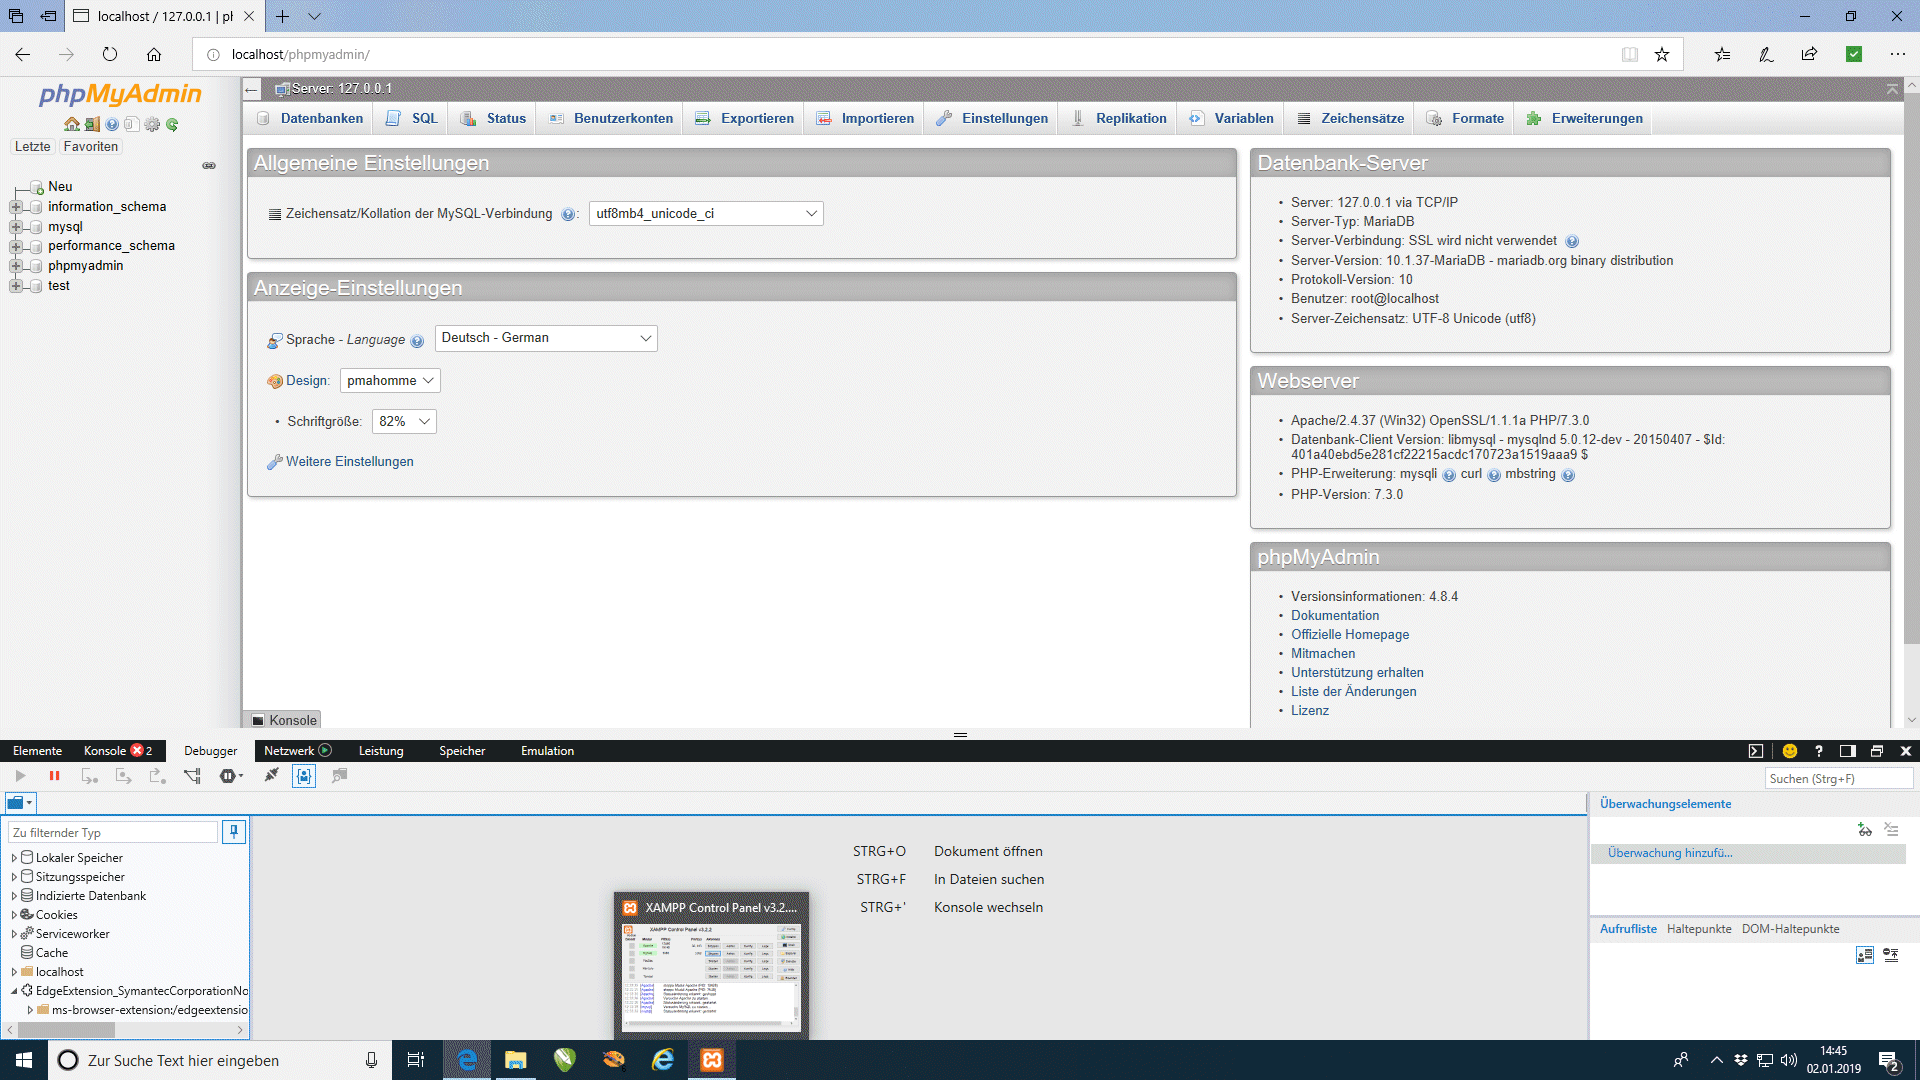Open the reading view book icon in address bar
1920x1080 pixels.
point(1630,55)
